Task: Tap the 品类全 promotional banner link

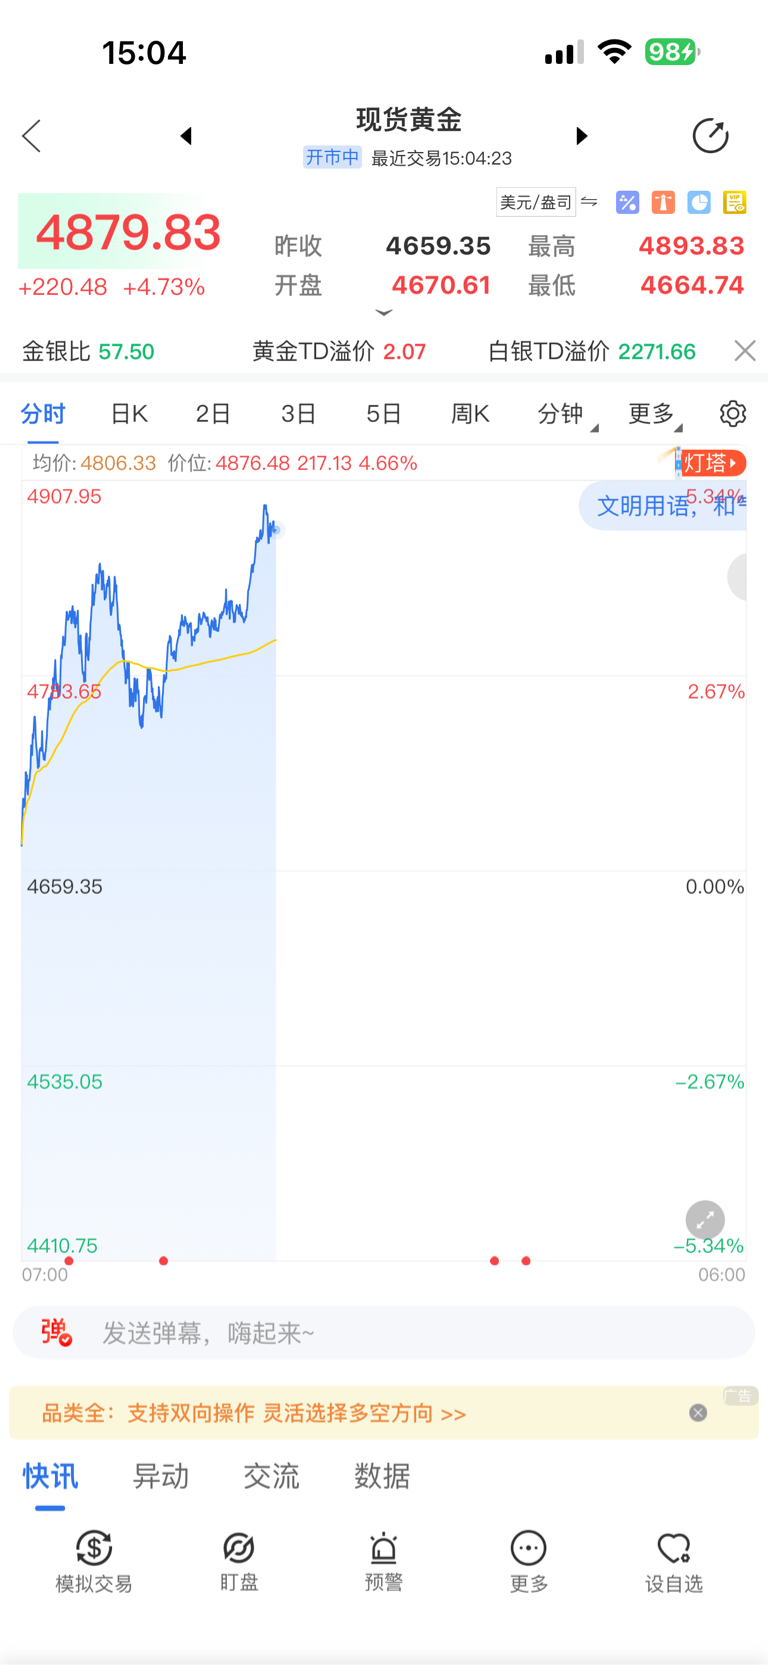Action: (254, 1413)
